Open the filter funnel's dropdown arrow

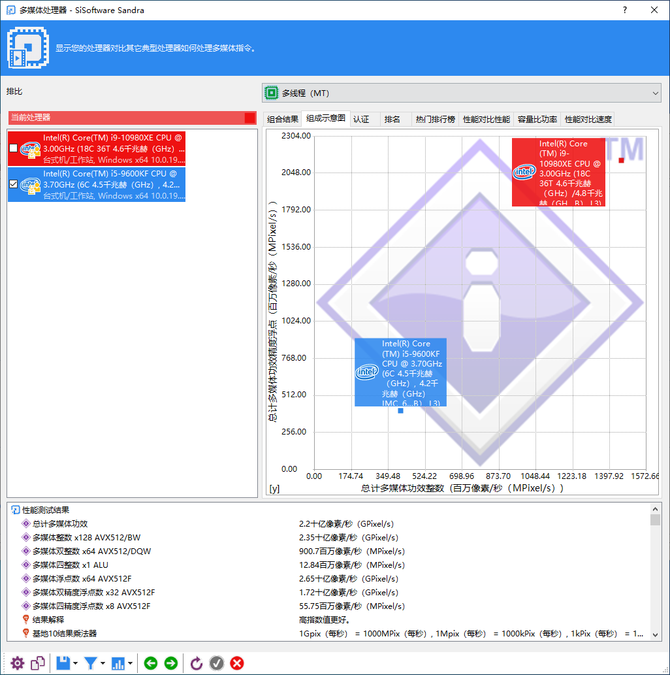102,663
